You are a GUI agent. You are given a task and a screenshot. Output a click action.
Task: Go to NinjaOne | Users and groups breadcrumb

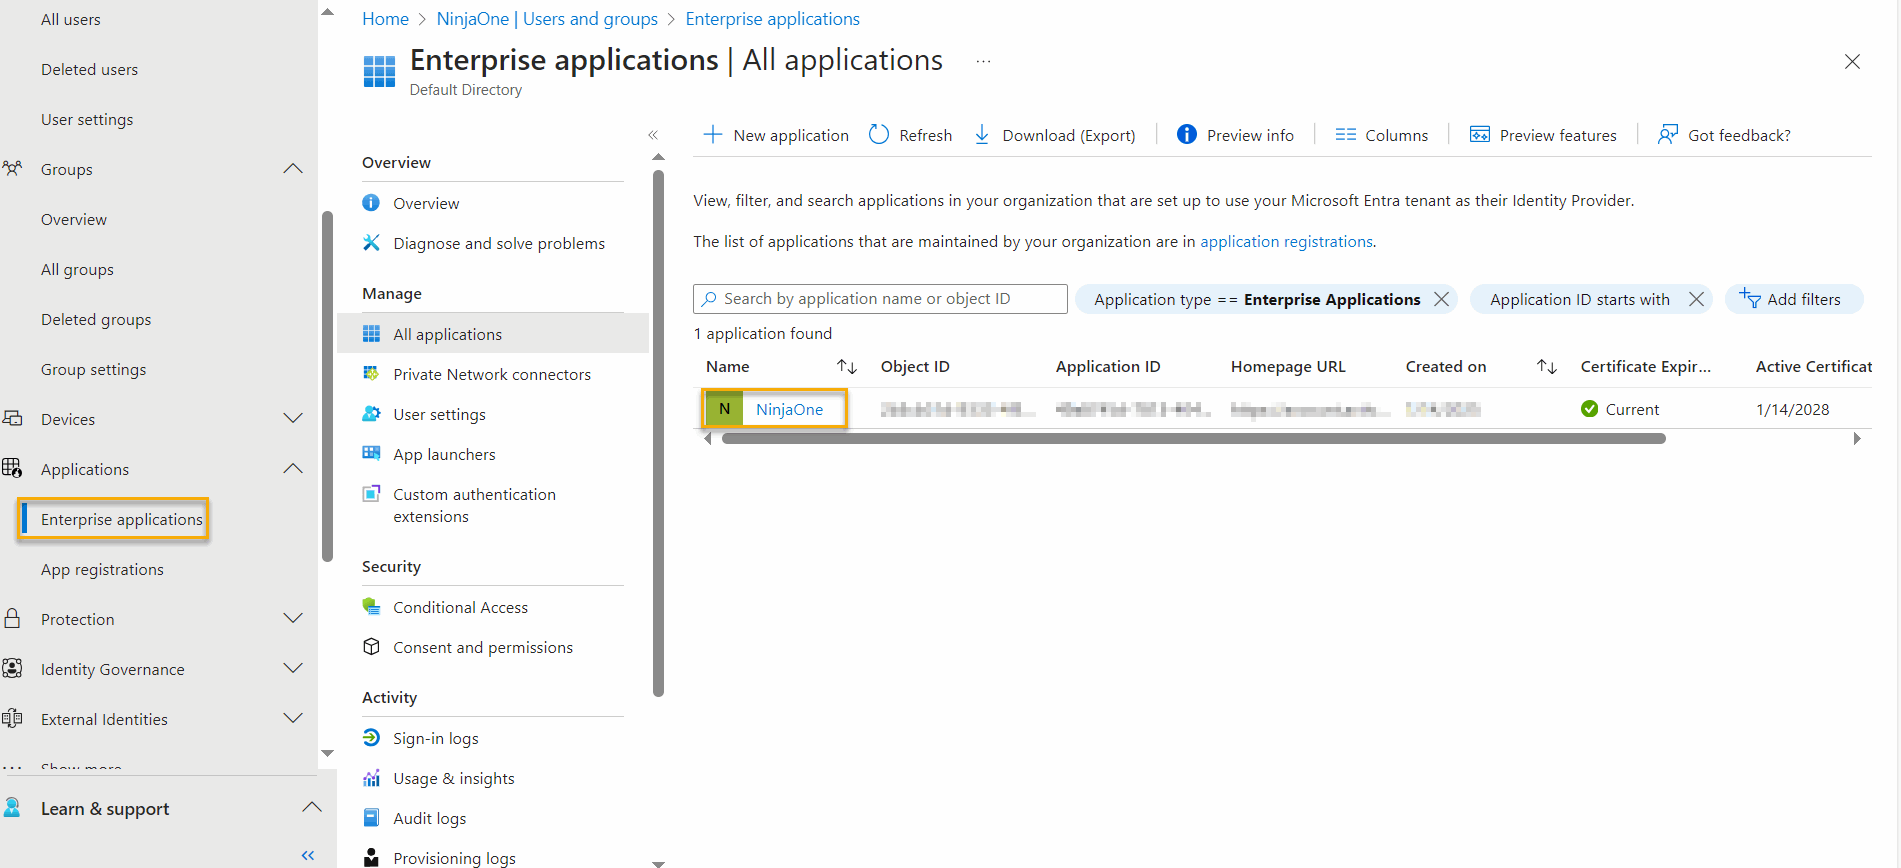click(x=547, y=19)
